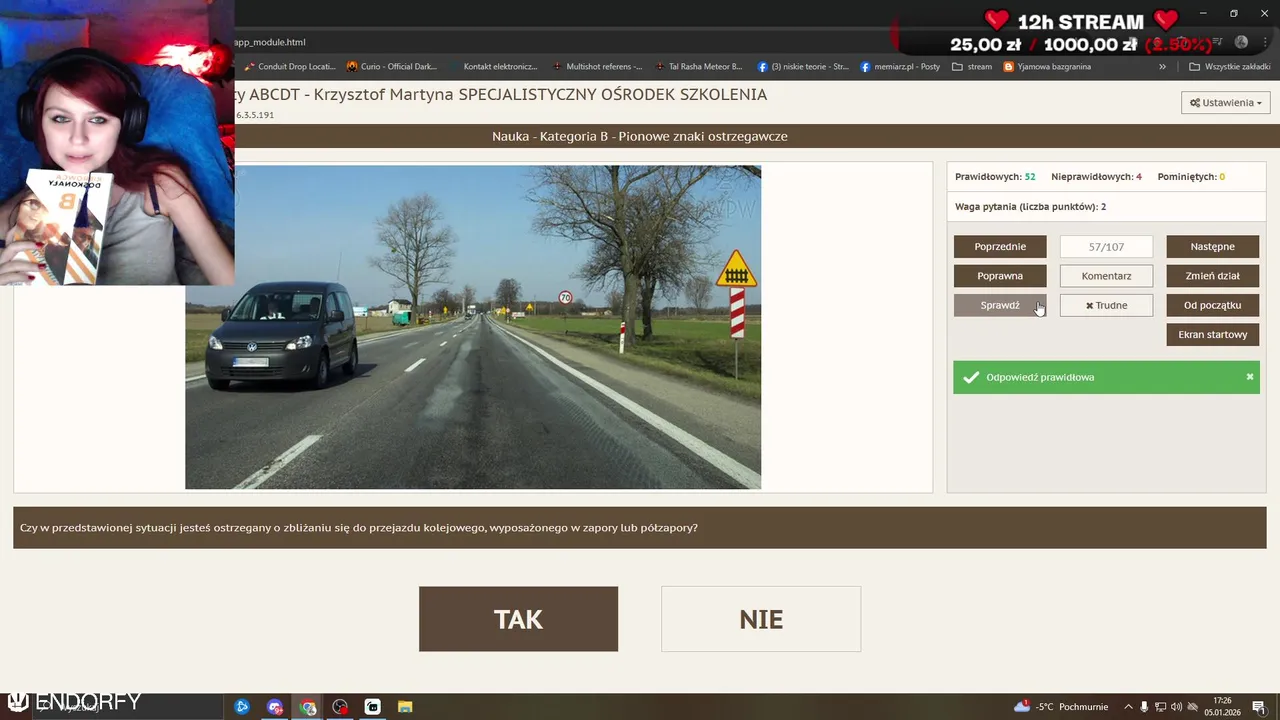Open the Wszystkie zakładki folder
Screen dimensions: 1280x720
coord(1229,67)
